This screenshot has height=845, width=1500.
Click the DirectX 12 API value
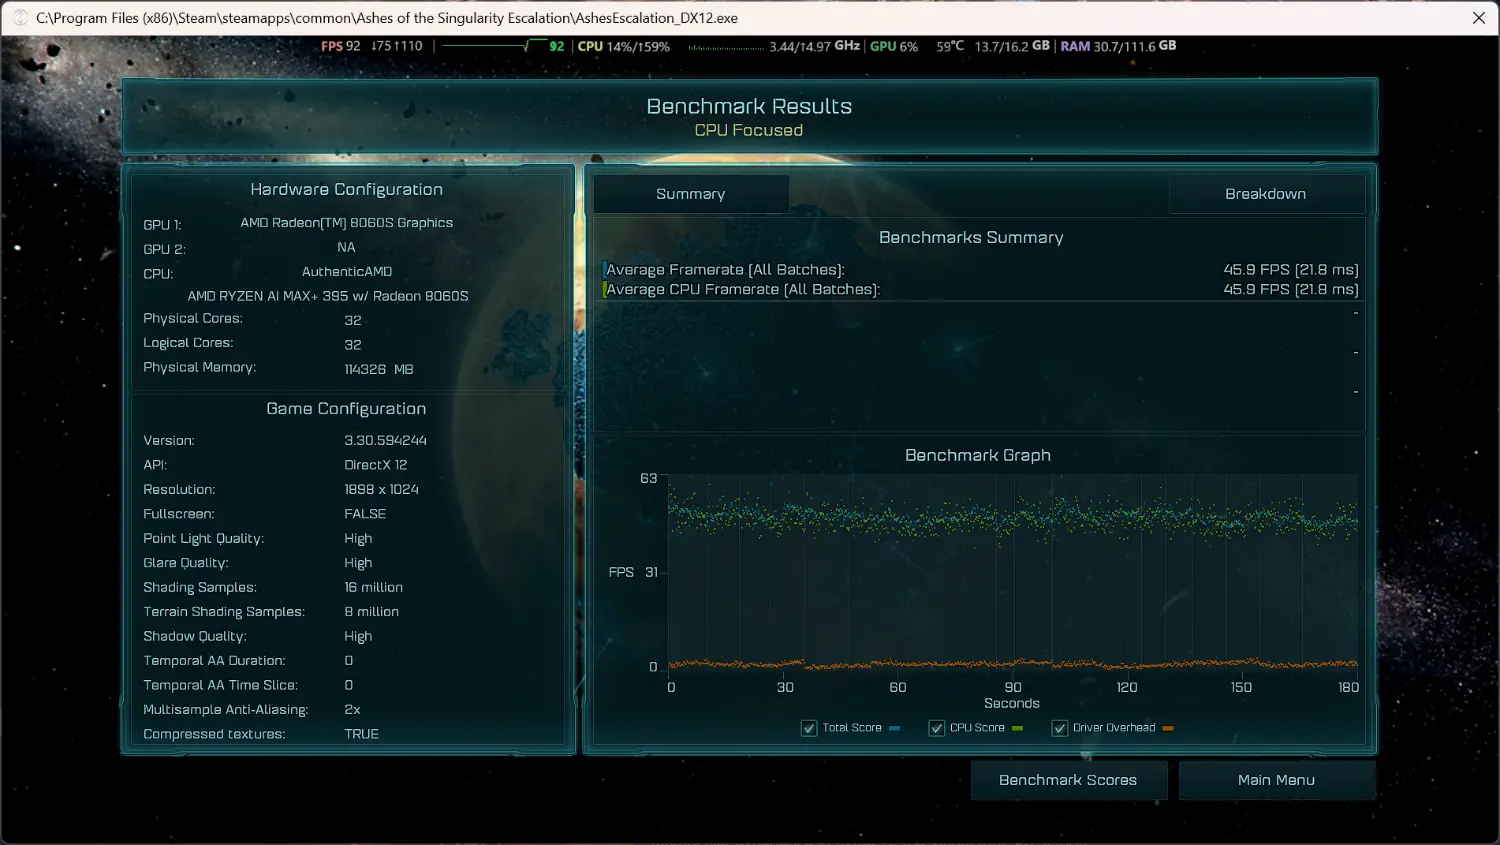(375, 465)
